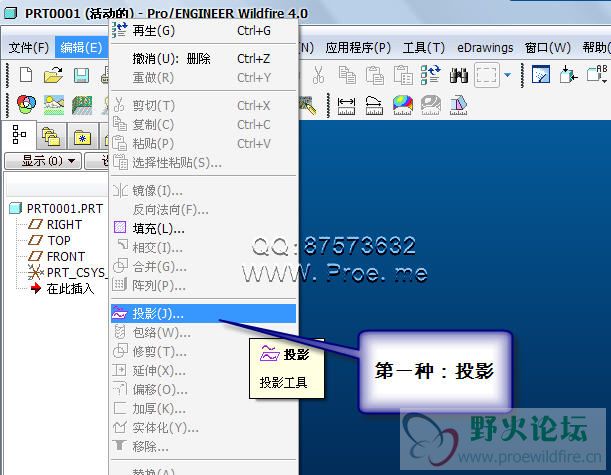The image size is (611, 475).
Task: Click the color circles appearance icon
Action: 26,104
